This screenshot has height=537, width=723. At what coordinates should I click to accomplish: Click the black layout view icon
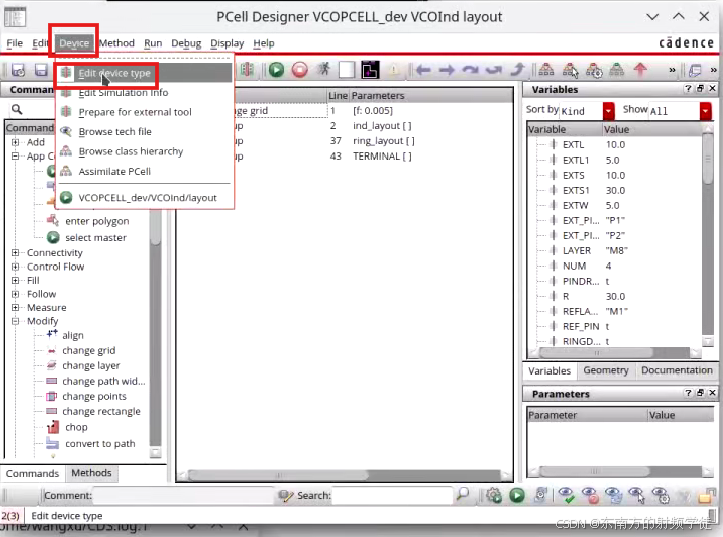tap(370, 70)
